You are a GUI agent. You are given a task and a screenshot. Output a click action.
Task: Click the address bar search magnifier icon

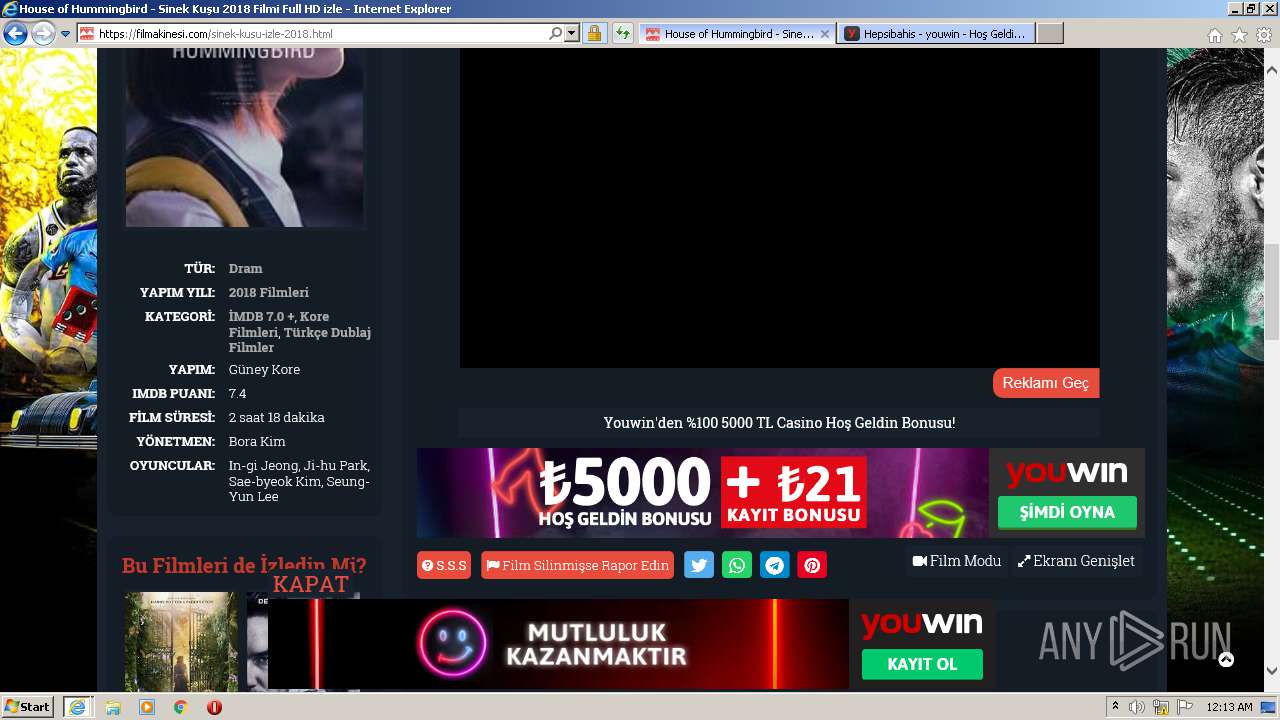coord(556,34)
